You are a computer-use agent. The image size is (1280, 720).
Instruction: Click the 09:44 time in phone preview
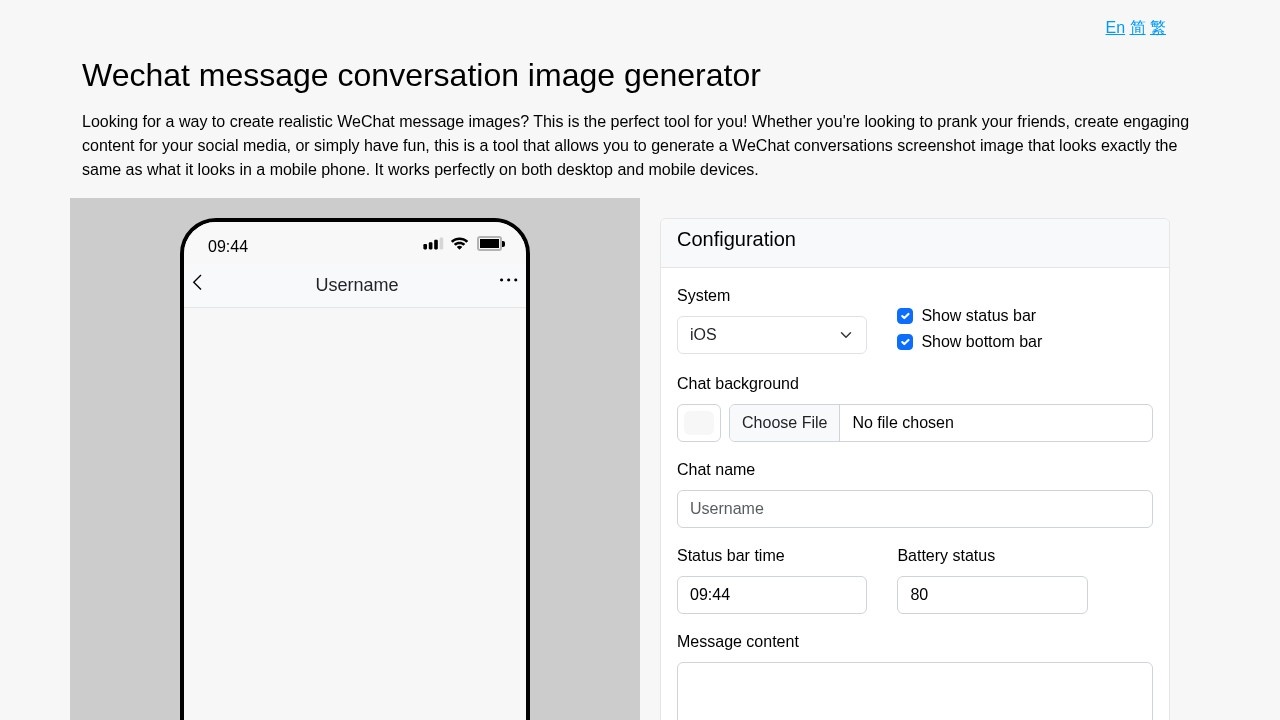(228, 247)
